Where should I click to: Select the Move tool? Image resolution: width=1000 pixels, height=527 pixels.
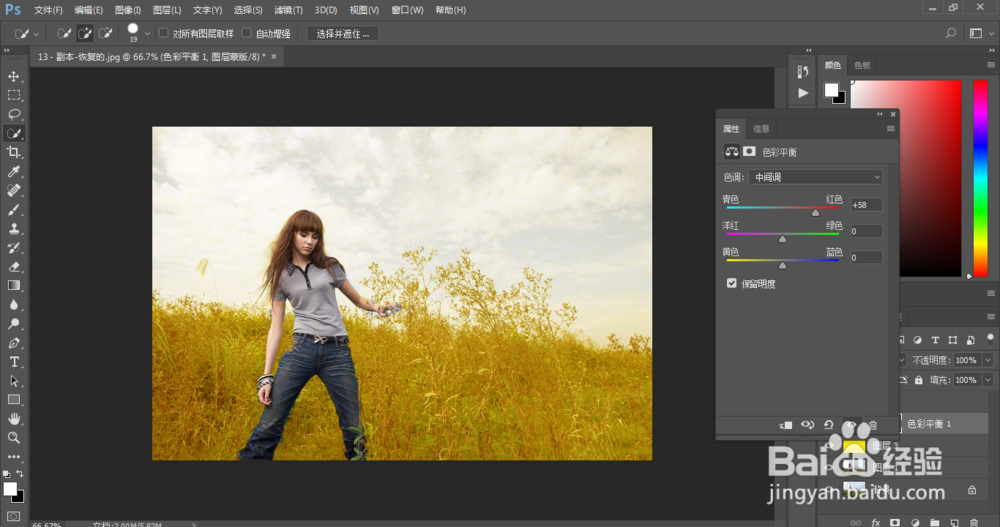pyautogui.click(x=13, y=77)
